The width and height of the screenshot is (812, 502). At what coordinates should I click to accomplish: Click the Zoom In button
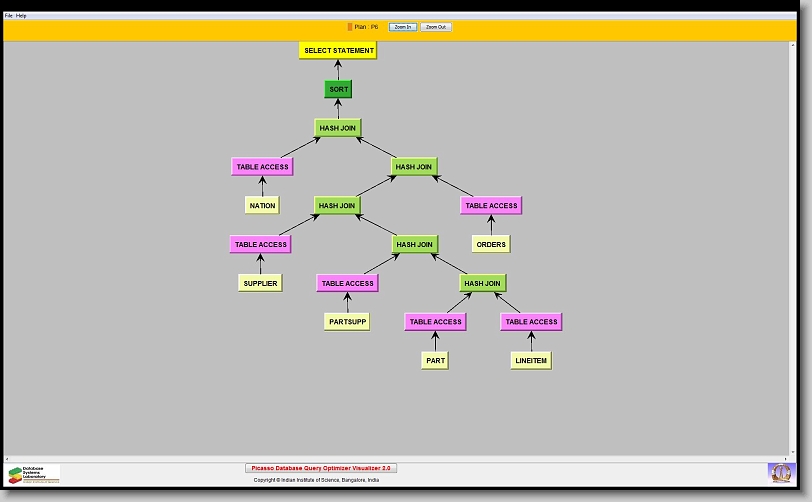402,27
